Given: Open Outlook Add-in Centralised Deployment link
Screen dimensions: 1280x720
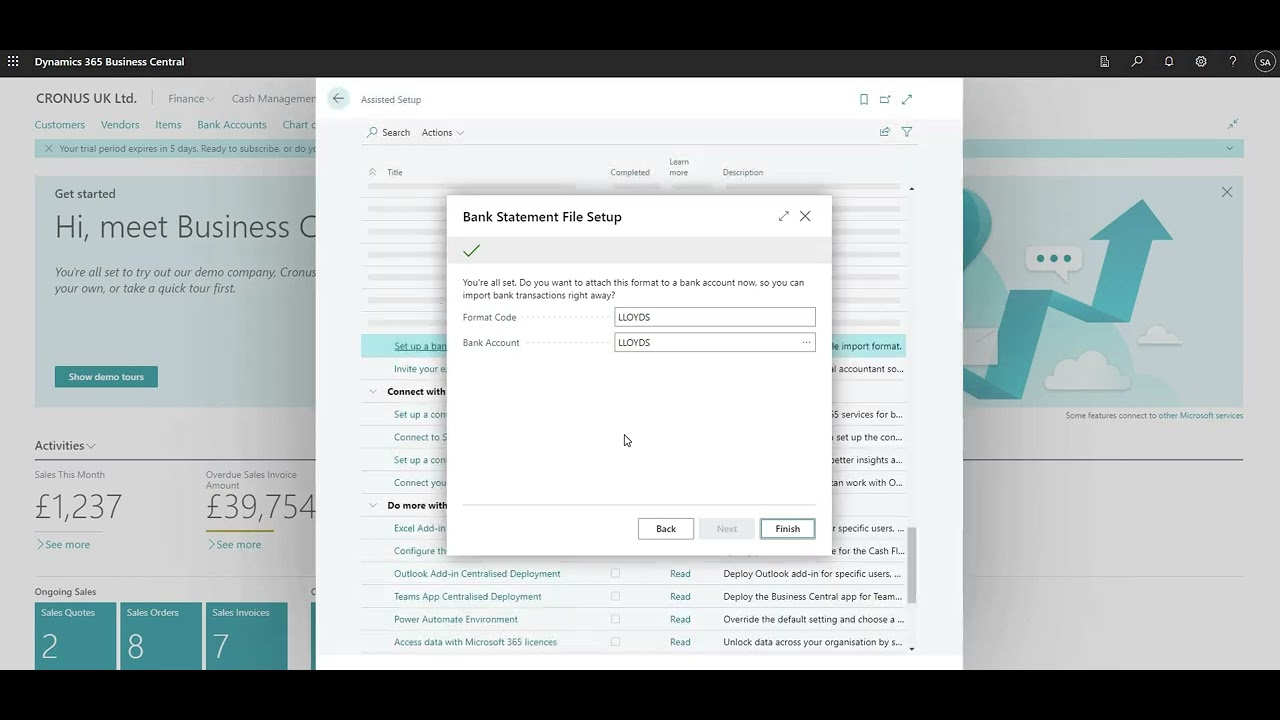Looking at the screenshot, I should tap(477, 574).
